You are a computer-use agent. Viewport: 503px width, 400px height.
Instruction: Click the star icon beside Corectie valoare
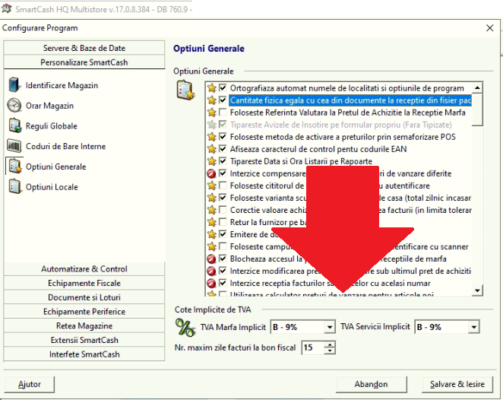pyautogui.click(x=212, y=210)
